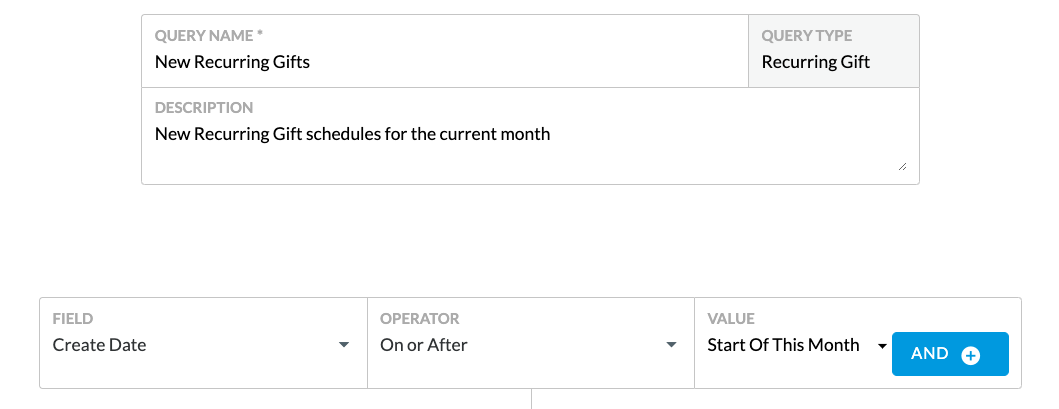Viewport: 1059px width, 409px height.
Task: Click the DESCRIPTION label
Action: [x=204, y=108]
